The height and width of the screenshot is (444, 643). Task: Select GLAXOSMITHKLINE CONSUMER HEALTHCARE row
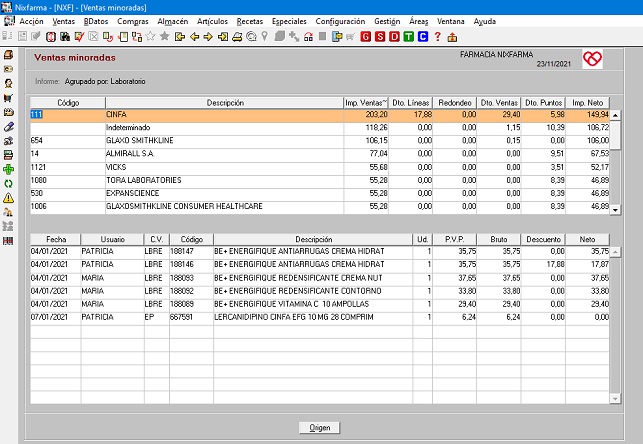pos(320,206)
